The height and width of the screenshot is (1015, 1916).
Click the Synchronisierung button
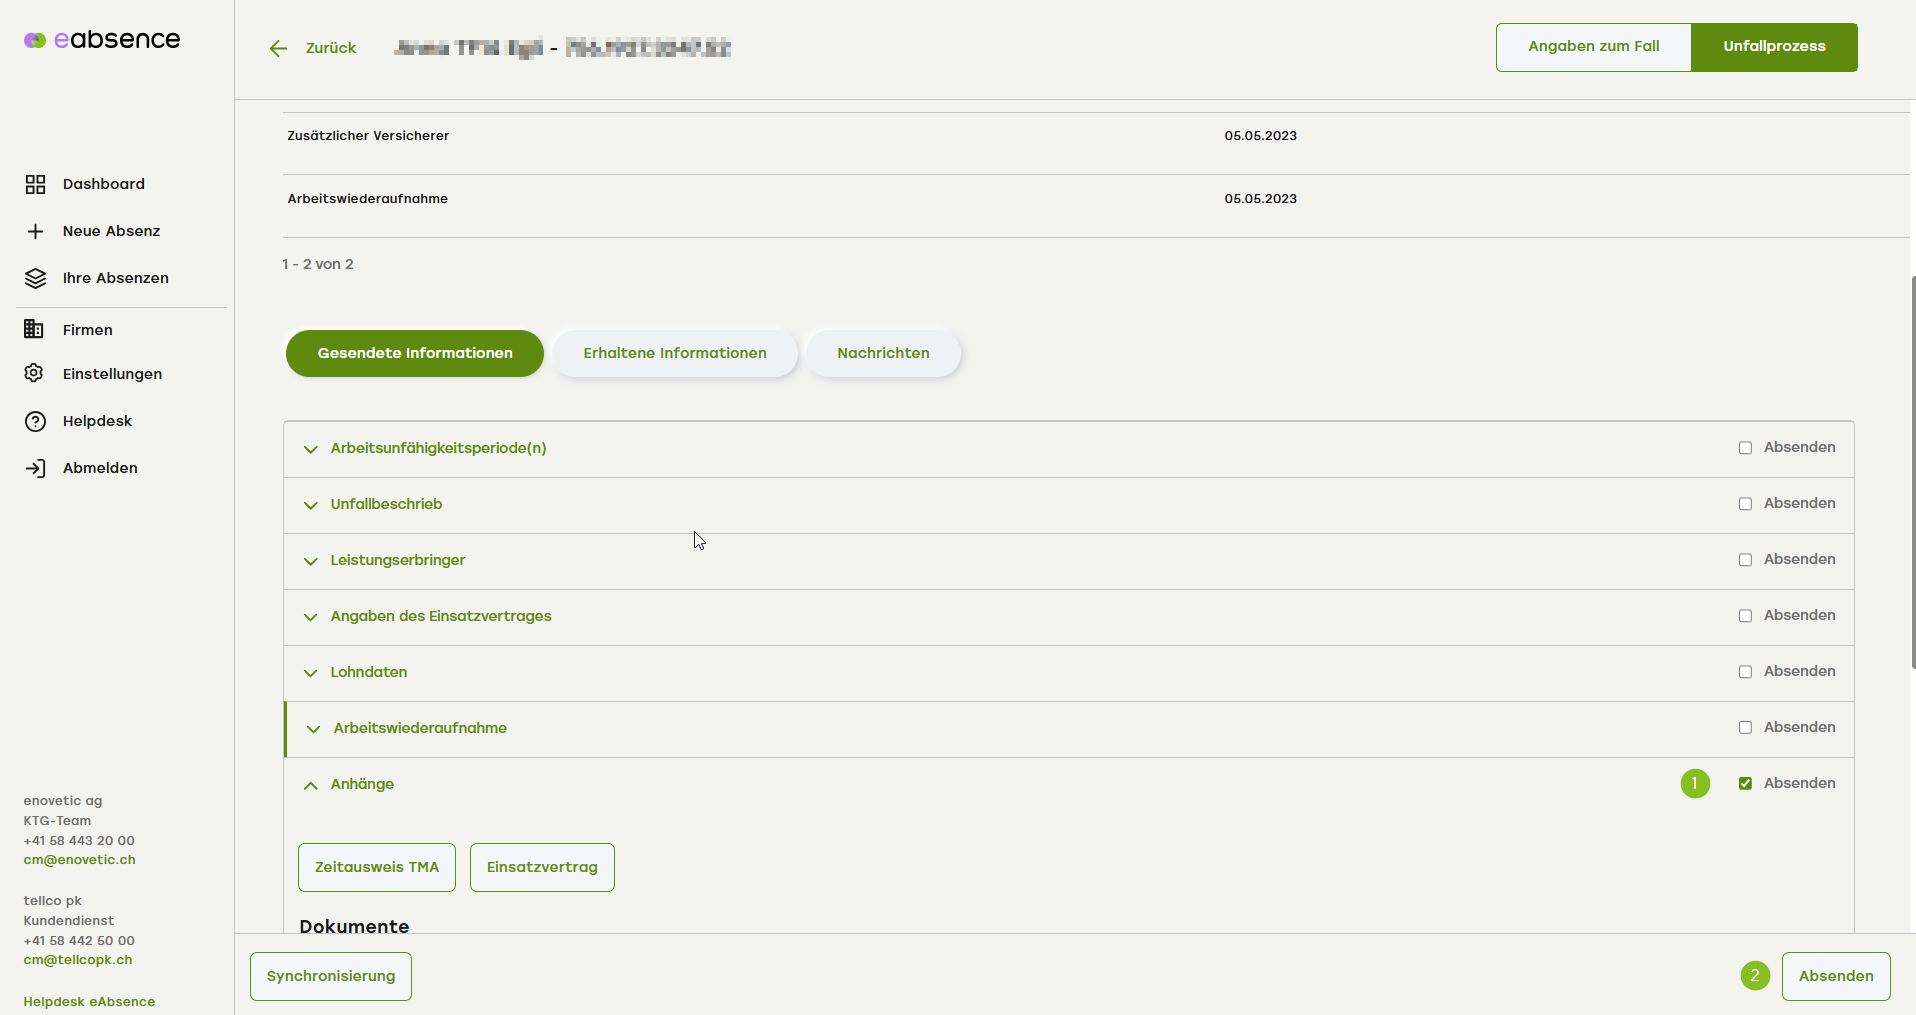coord(331,976)
